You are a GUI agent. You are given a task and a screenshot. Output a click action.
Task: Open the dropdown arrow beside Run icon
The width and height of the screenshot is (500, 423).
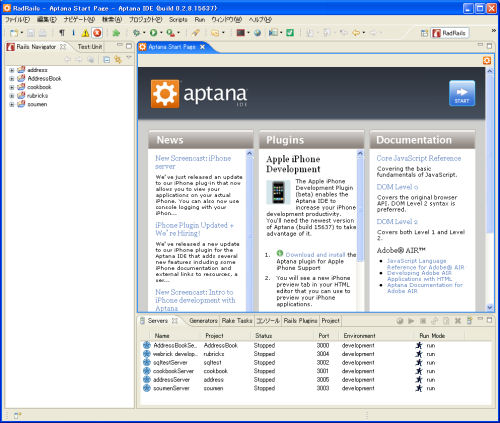[161, 33]
